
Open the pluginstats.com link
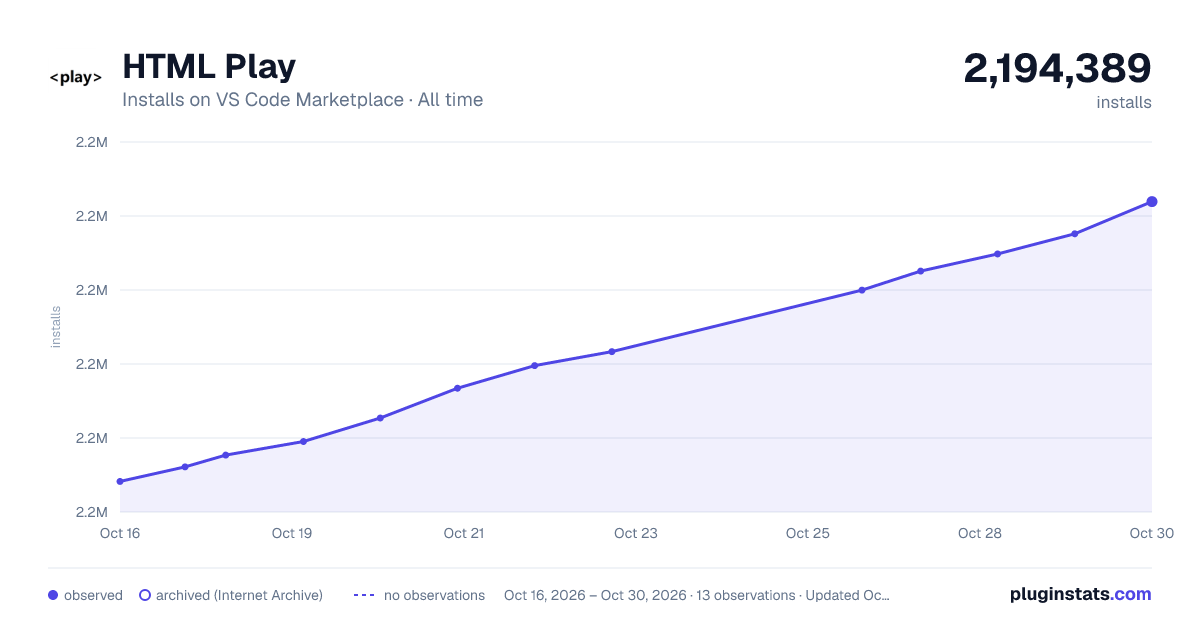[1081, 594]
